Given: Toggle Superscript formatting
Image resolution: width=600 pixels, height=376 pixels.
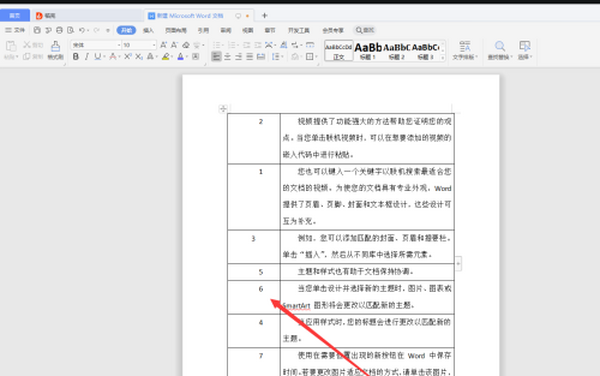Looking at the screenshot, I should [x=128, y=57].
